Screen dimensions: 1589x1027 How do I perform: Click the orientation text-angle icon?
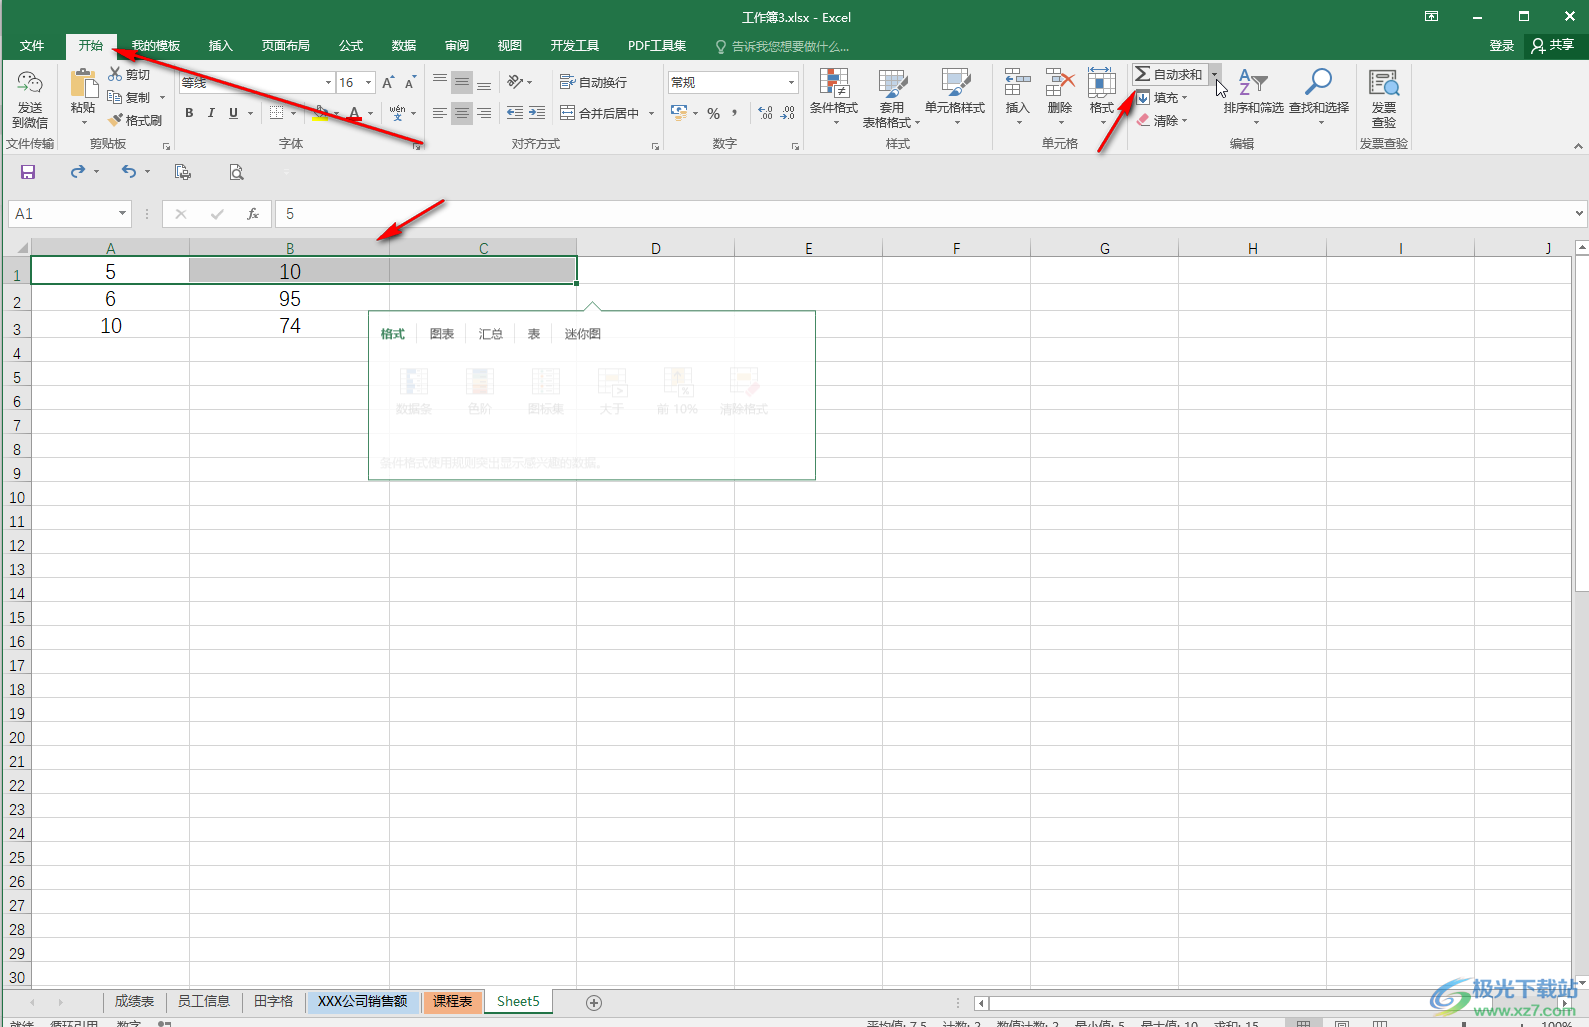click(x=515, y=82)
